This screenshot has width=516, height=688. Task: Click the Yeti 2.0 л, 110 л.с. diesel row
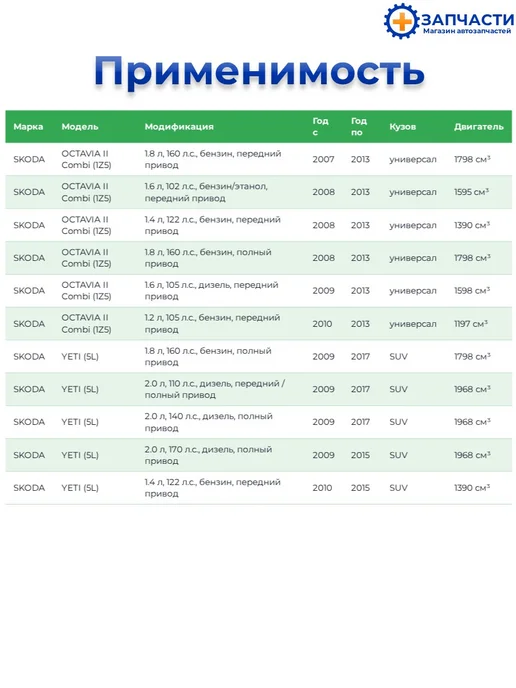coord(258,389)
